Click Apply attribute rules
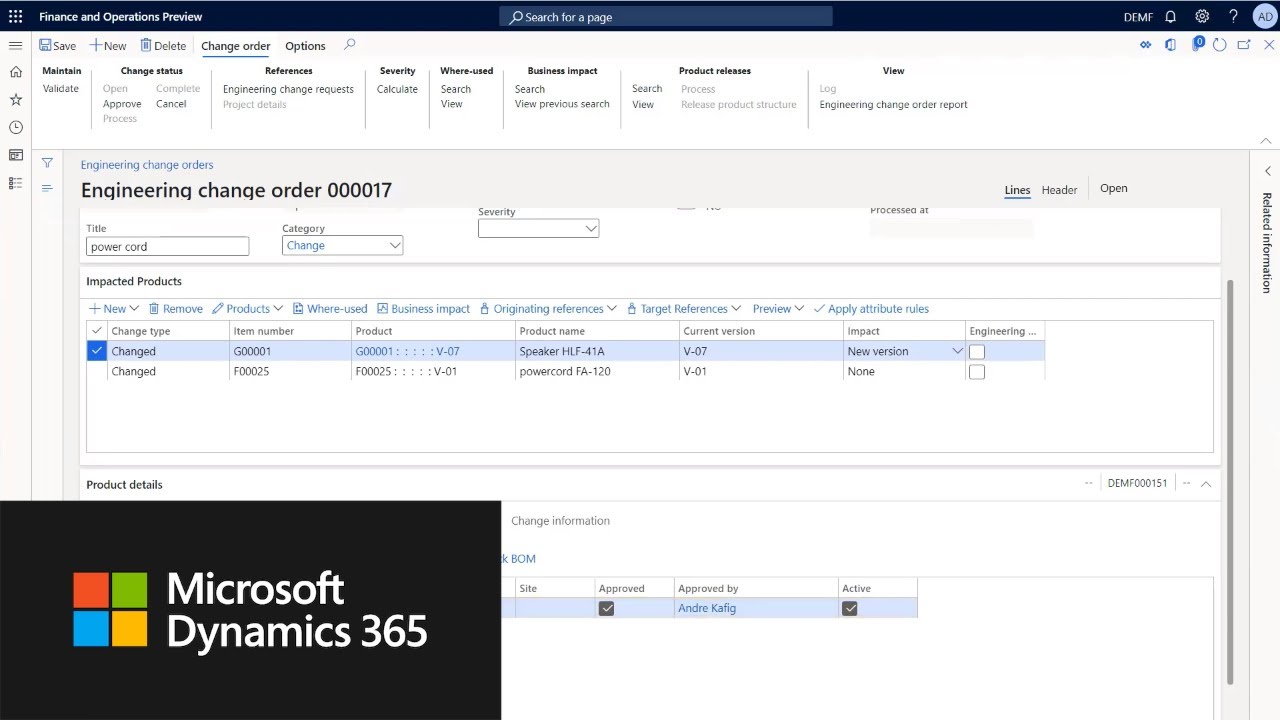1280x720 pixels. pyautogui.click(x=871, y=309)
